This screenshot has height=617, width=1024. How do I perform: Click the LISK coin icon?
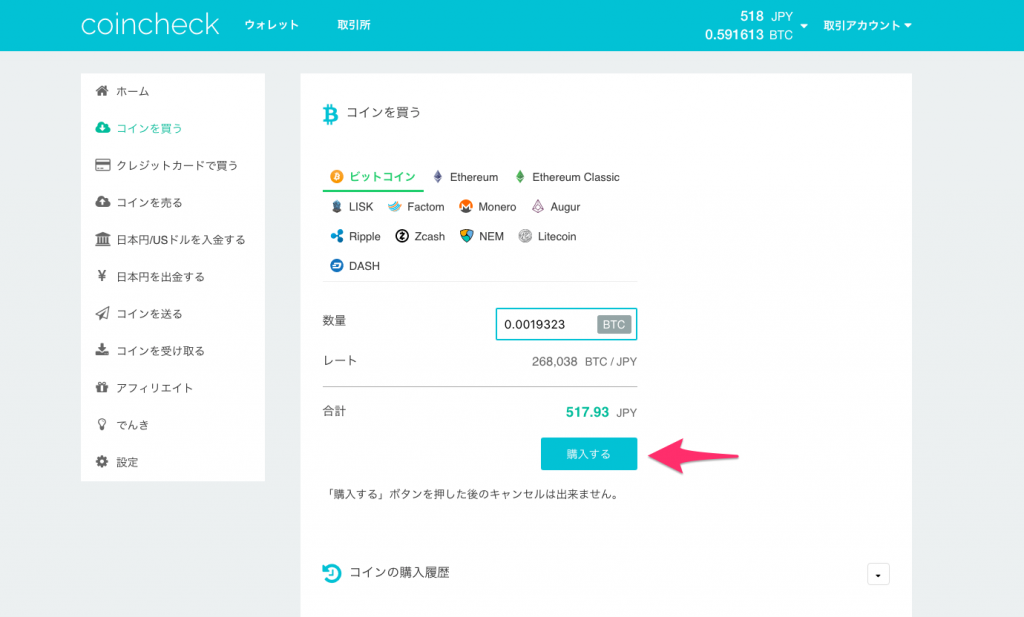pyautogui.click(x=336, y=207)
